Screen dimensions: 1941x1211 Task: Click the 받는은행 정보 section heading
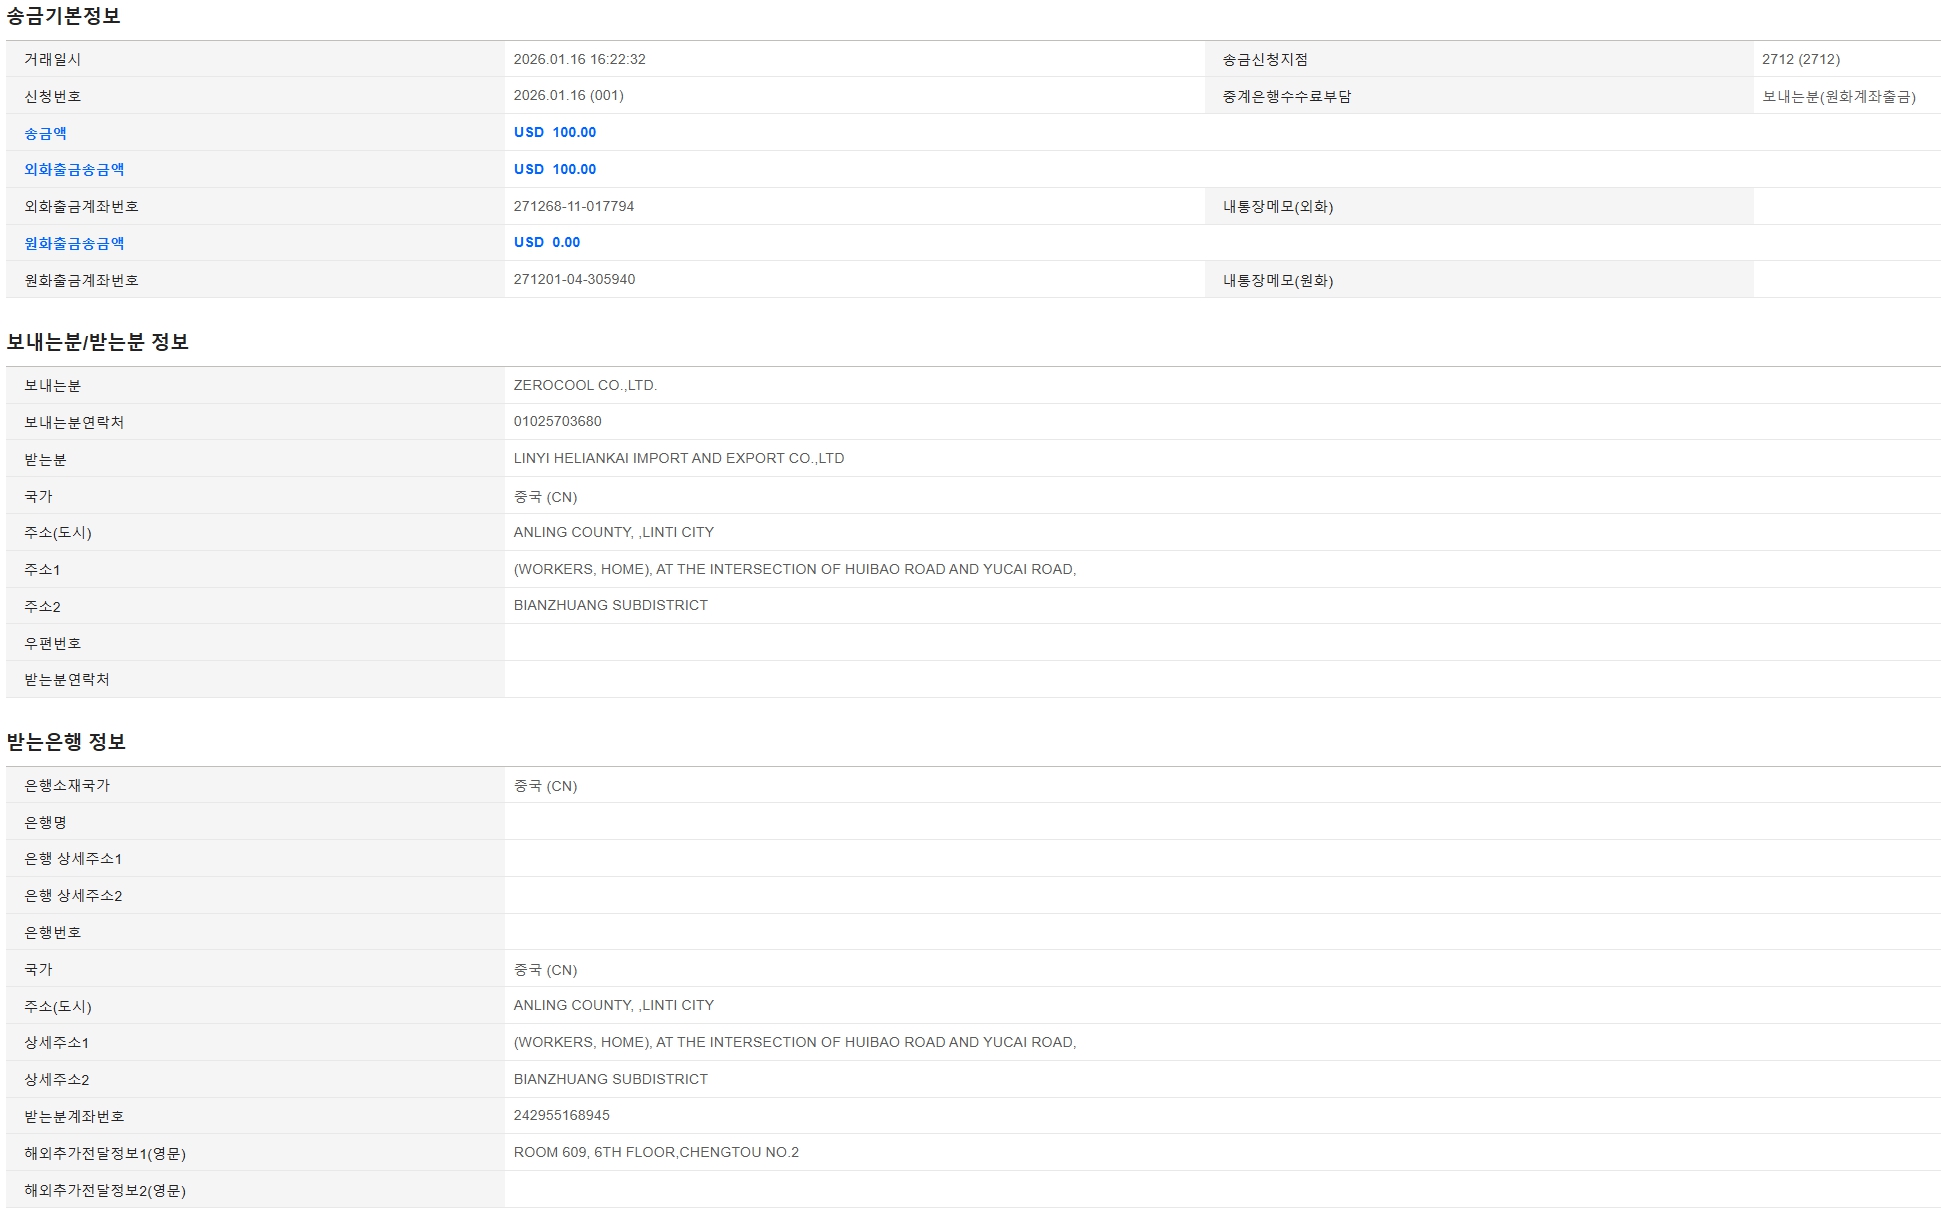66,742
